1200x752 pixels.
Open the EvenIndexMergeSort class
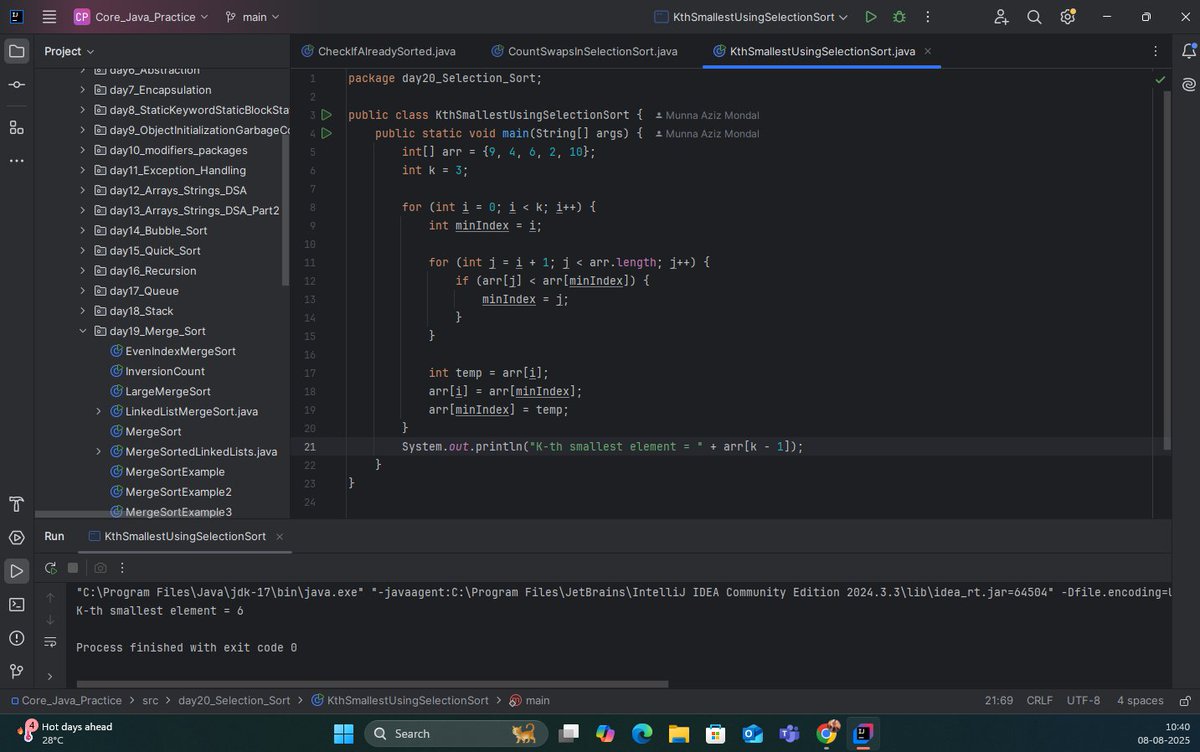[x=180, y=351]
